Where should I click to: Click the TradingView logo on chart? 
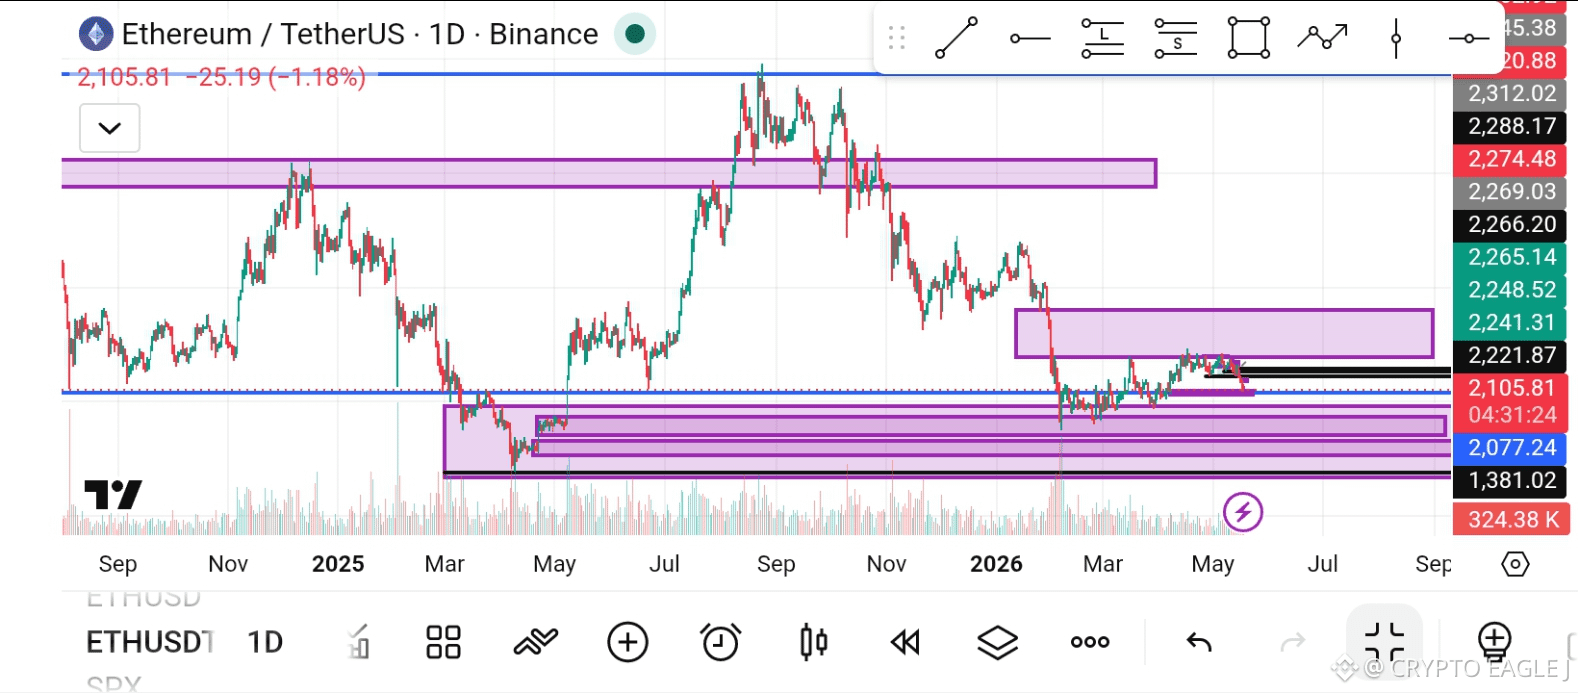click(x=113, y=495)
